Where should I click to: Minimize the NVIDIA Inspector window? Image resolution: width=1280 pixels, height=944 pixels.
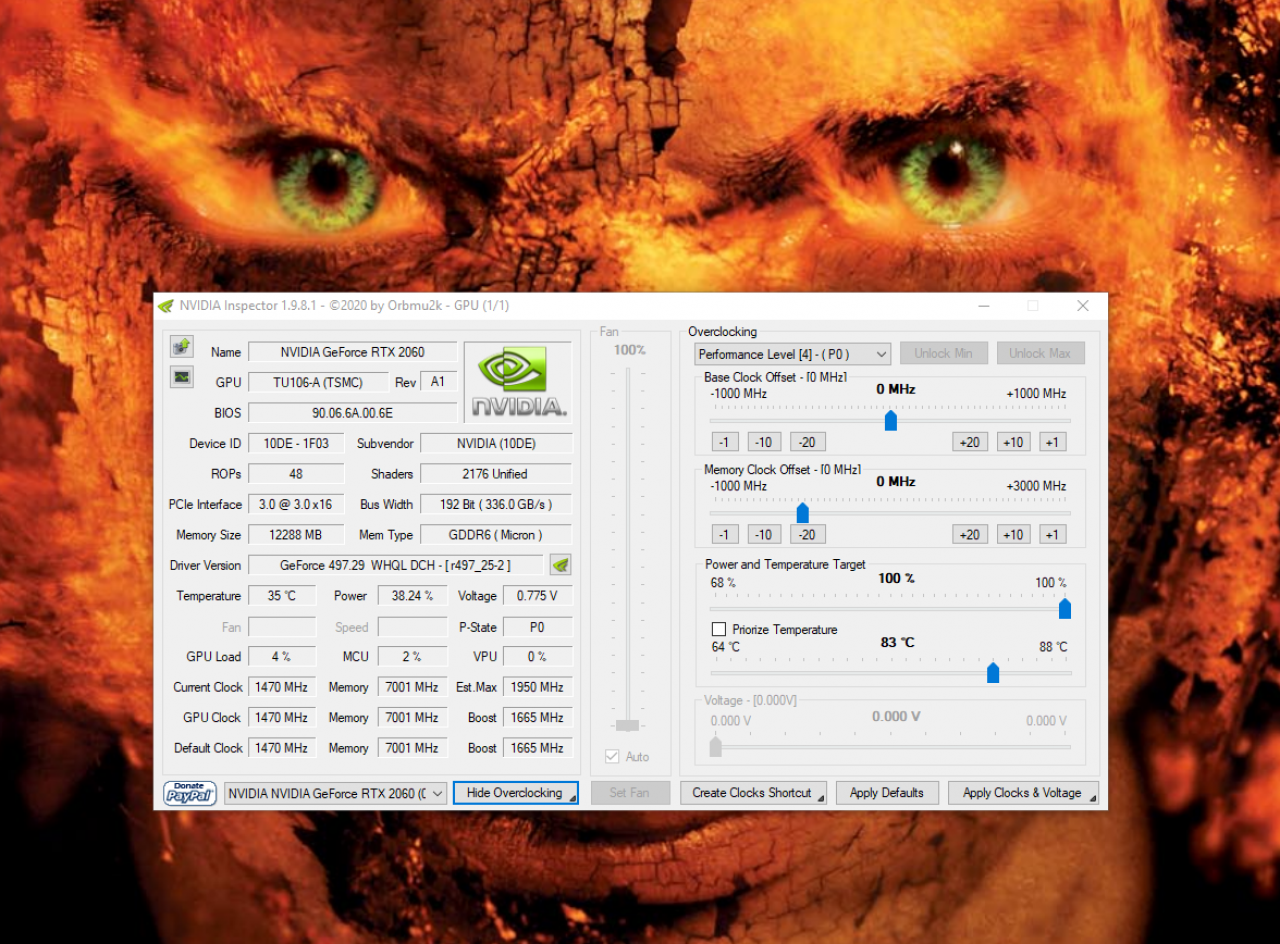click(984, 306)
